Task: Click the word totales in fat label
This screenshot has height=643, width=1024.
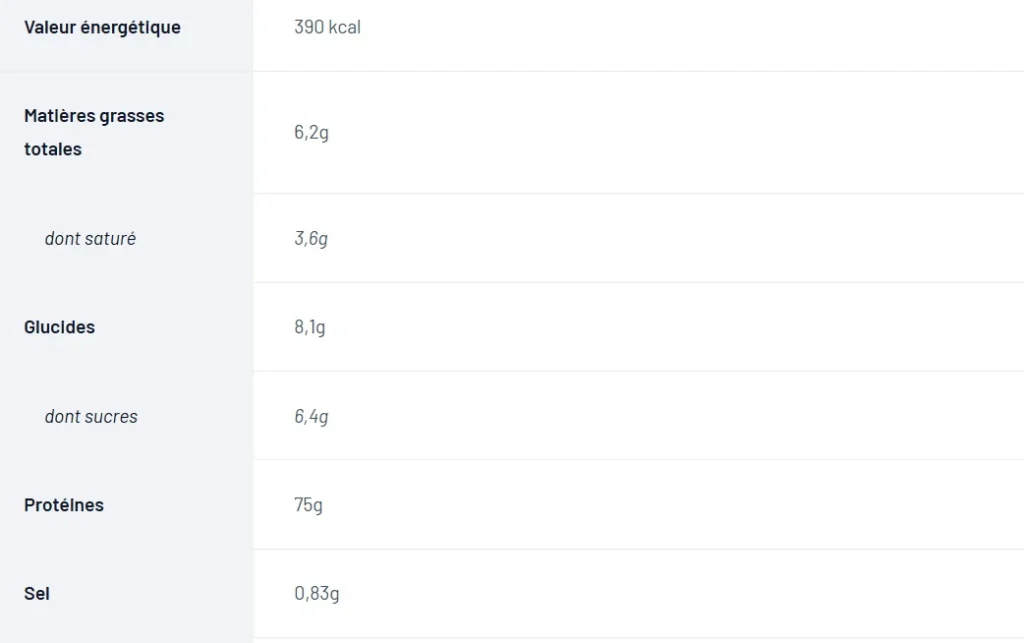Action: click(53, 149)
